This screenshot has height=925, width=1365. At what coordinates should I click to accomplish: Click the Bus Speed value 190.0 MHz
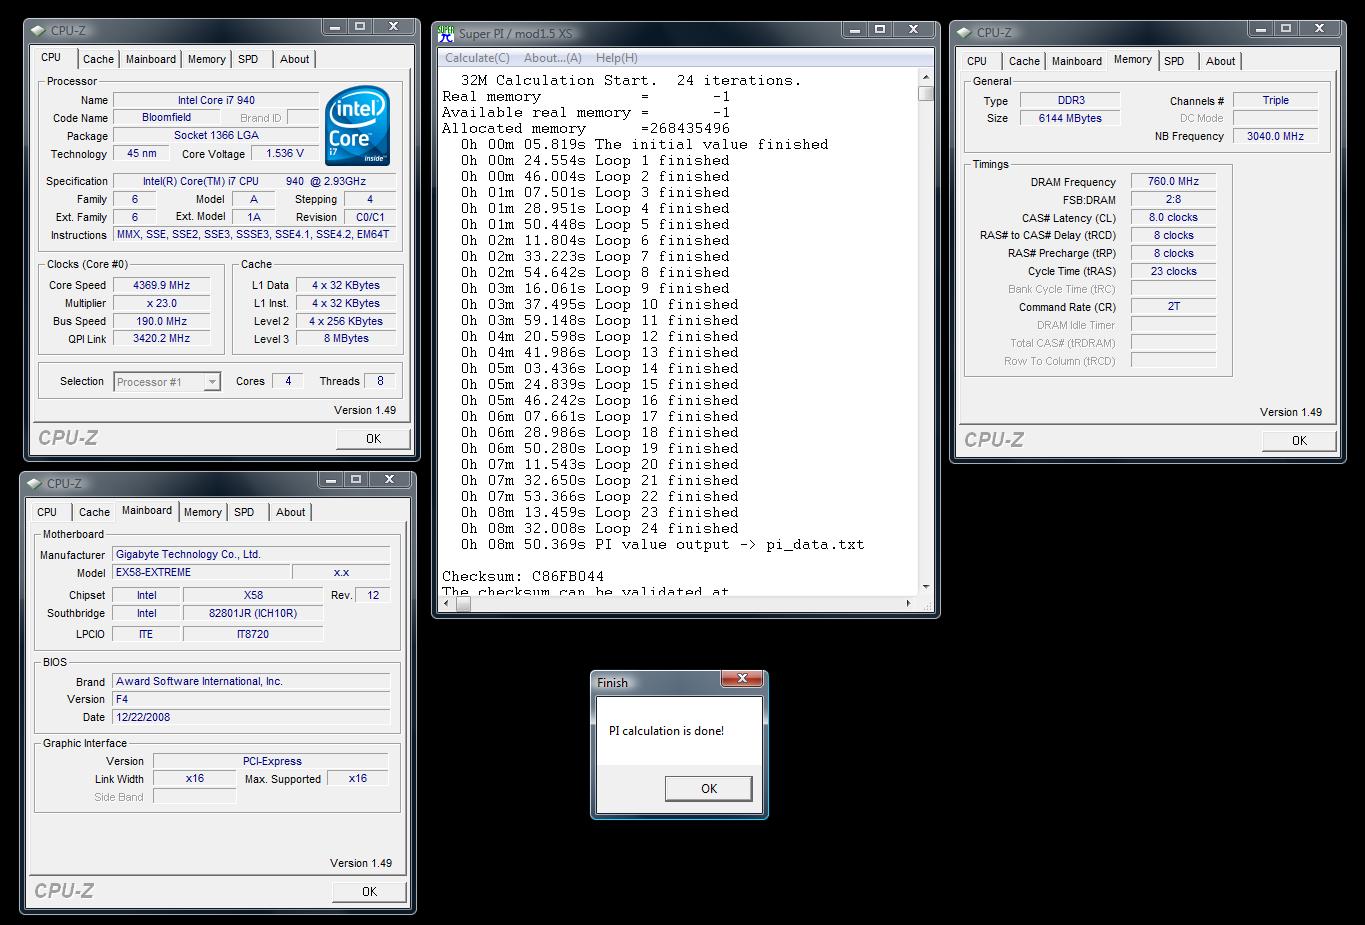(162, 321)
